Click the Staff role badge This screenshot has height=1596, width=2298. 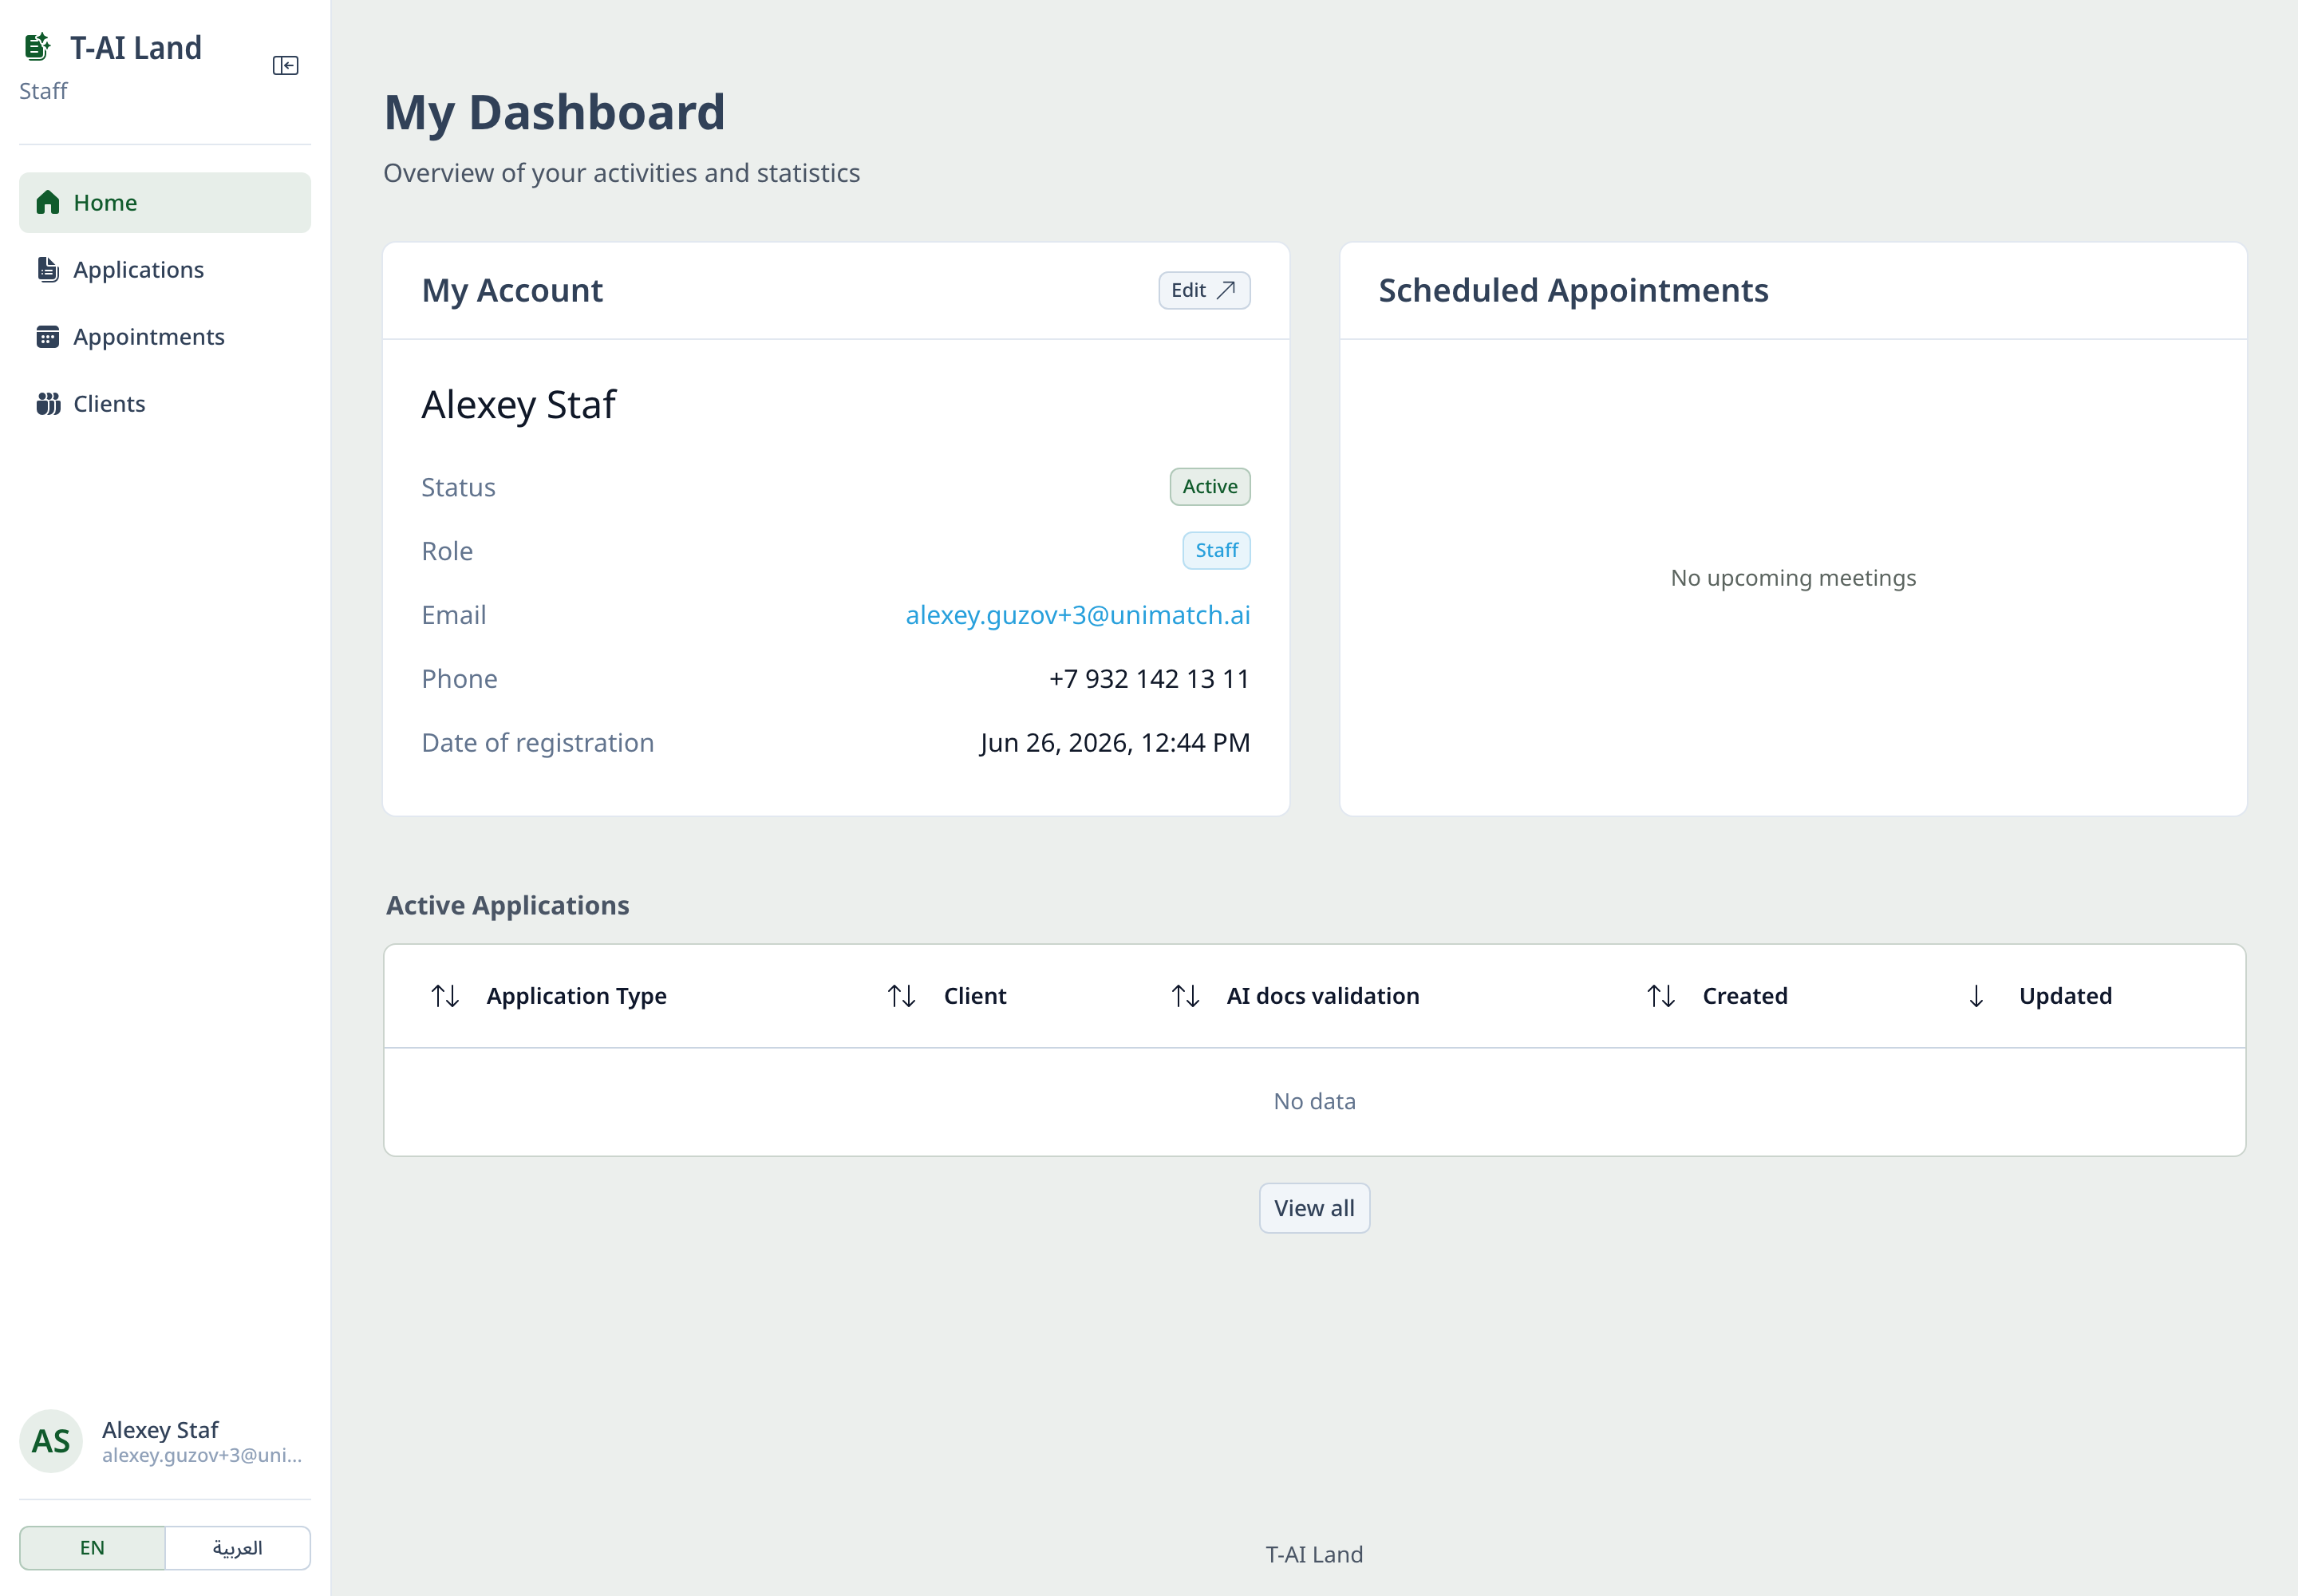(1216, 551)
